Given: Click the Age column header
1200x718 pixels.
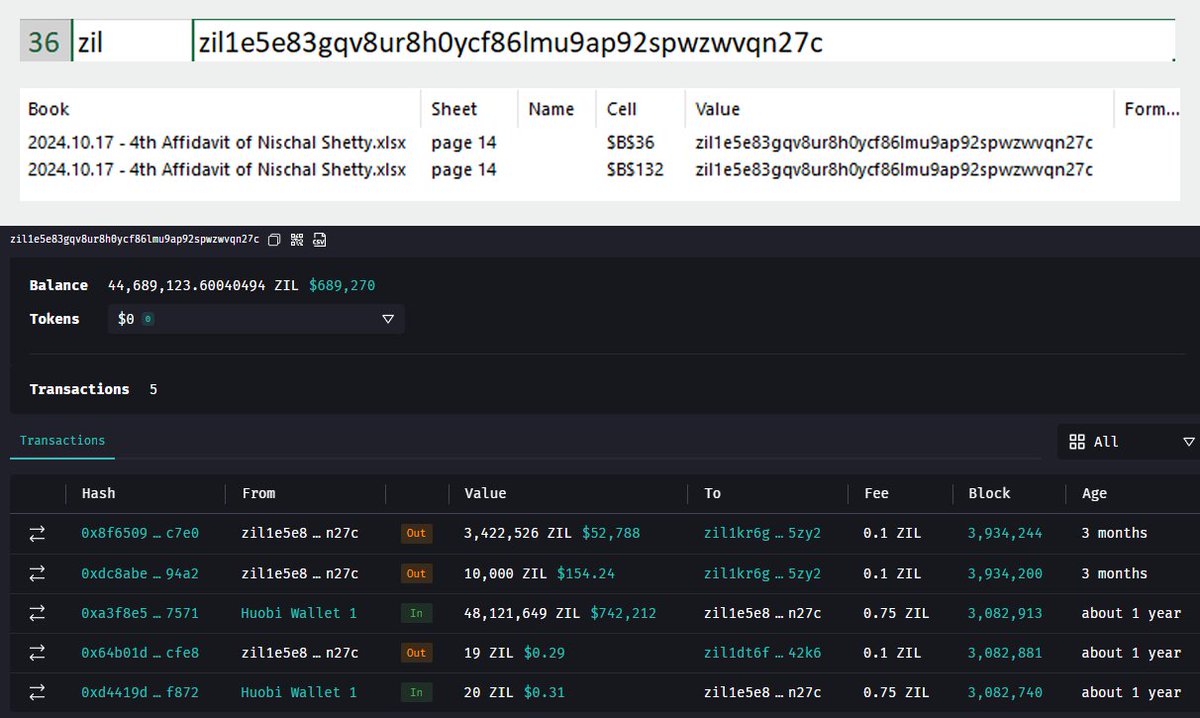Looking at the screenshot, I should click(x=1094, y=493).
